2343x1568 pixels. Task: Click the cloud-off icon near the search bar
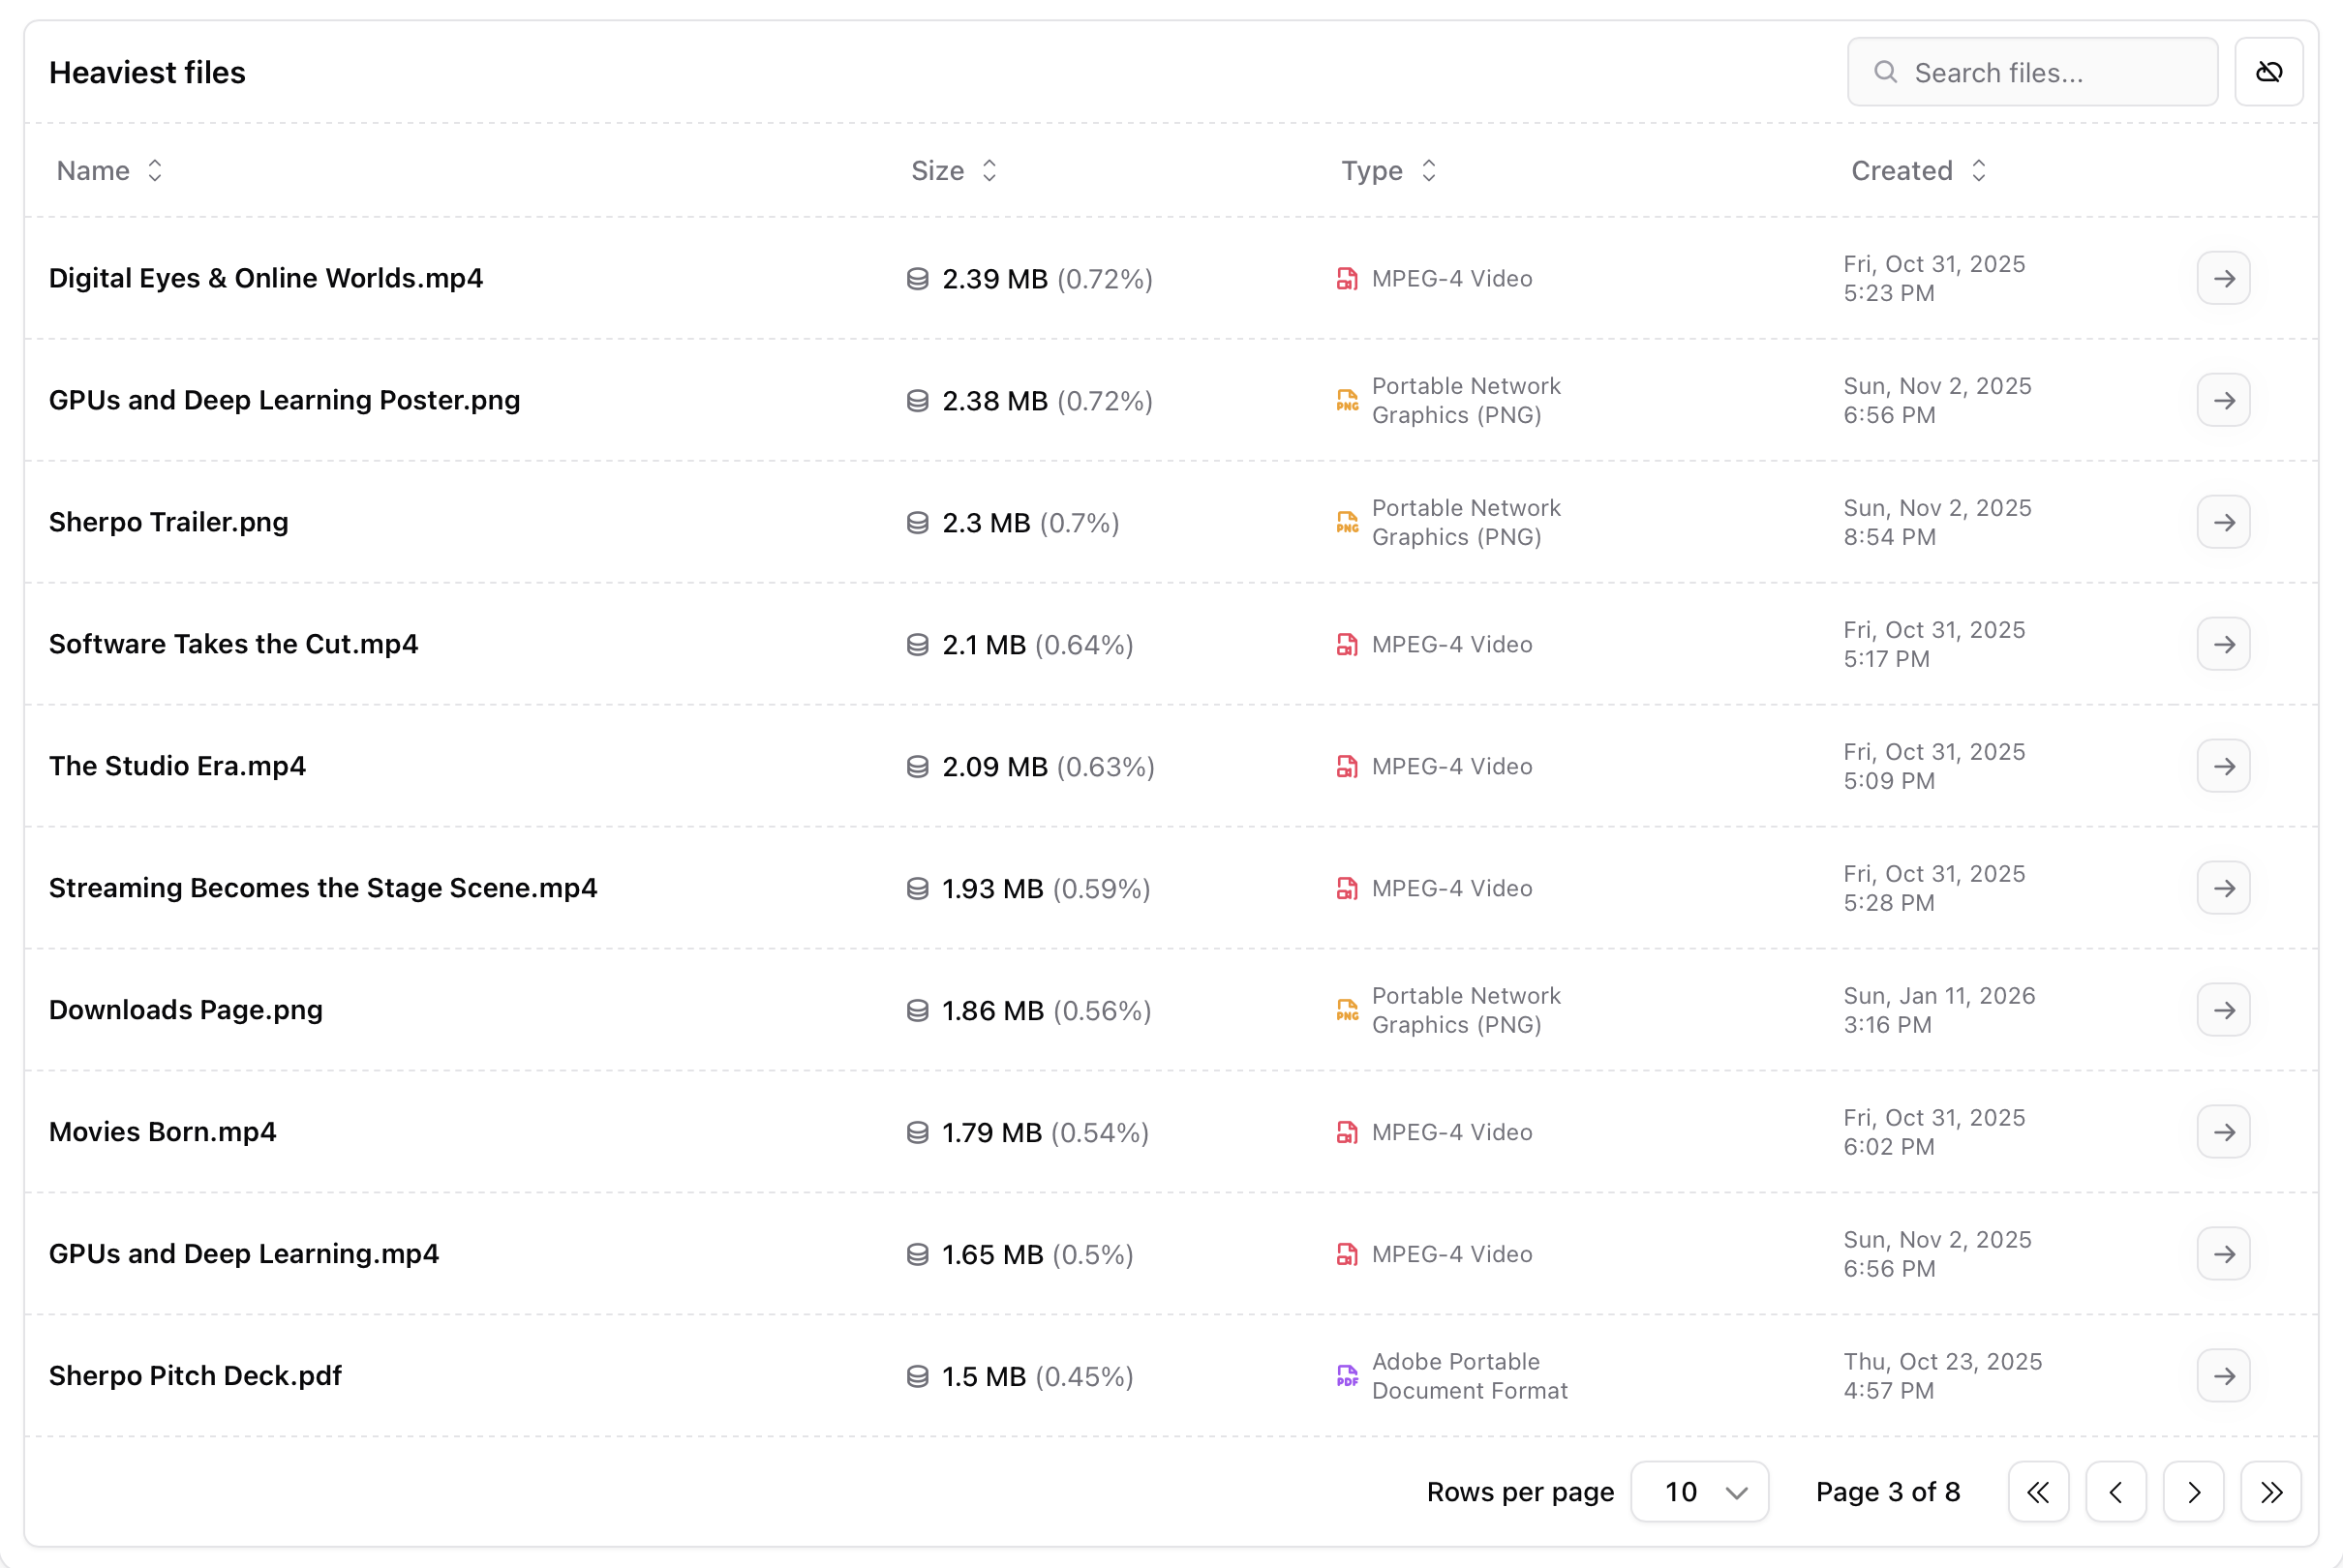click(x=2270, y=71)
